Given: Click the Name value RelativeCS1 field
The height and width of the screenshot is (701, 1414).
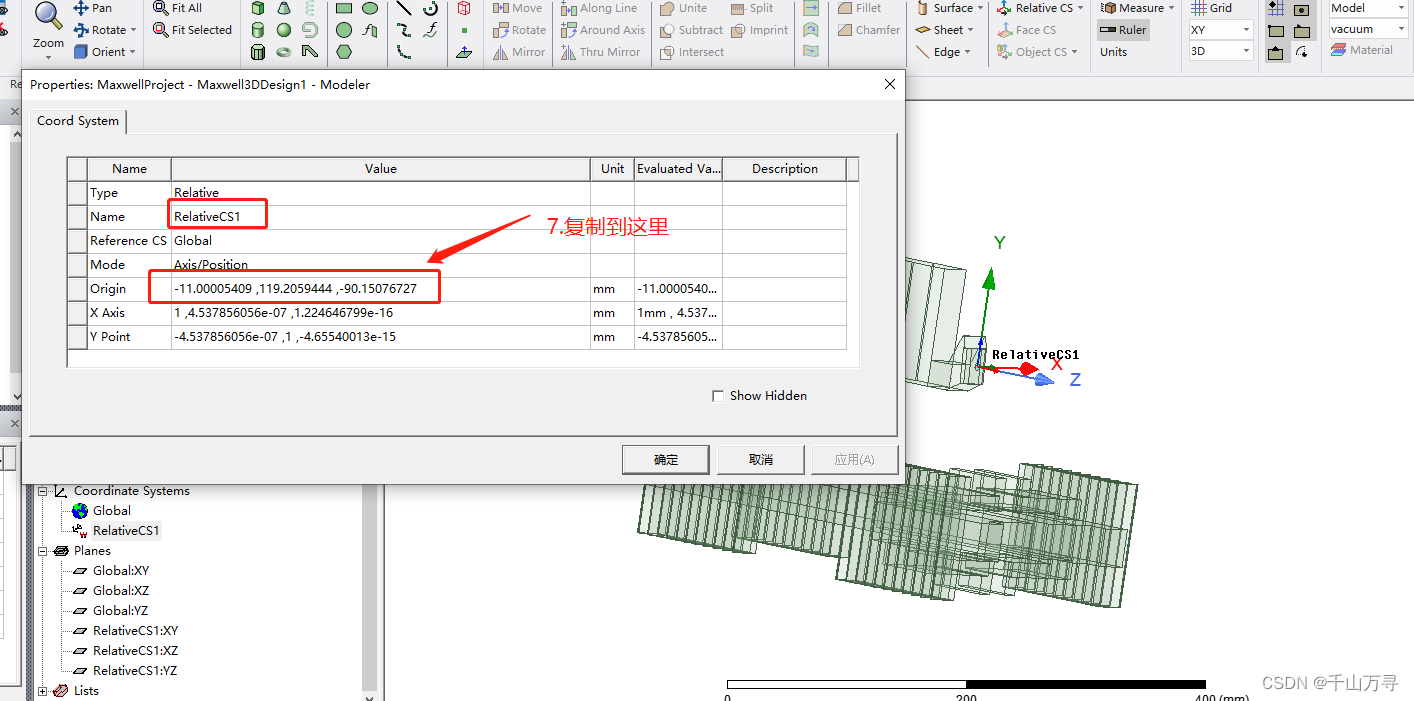Looking at the screenshot, I should click(x=381, y=217).
